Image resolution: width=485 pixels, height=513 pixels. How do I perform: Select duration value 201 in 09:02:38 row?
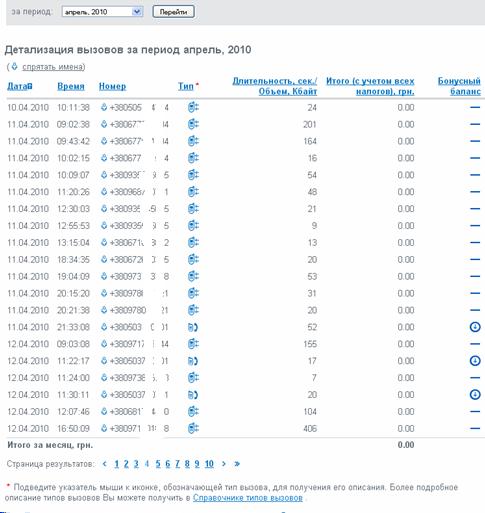point(310,124)
